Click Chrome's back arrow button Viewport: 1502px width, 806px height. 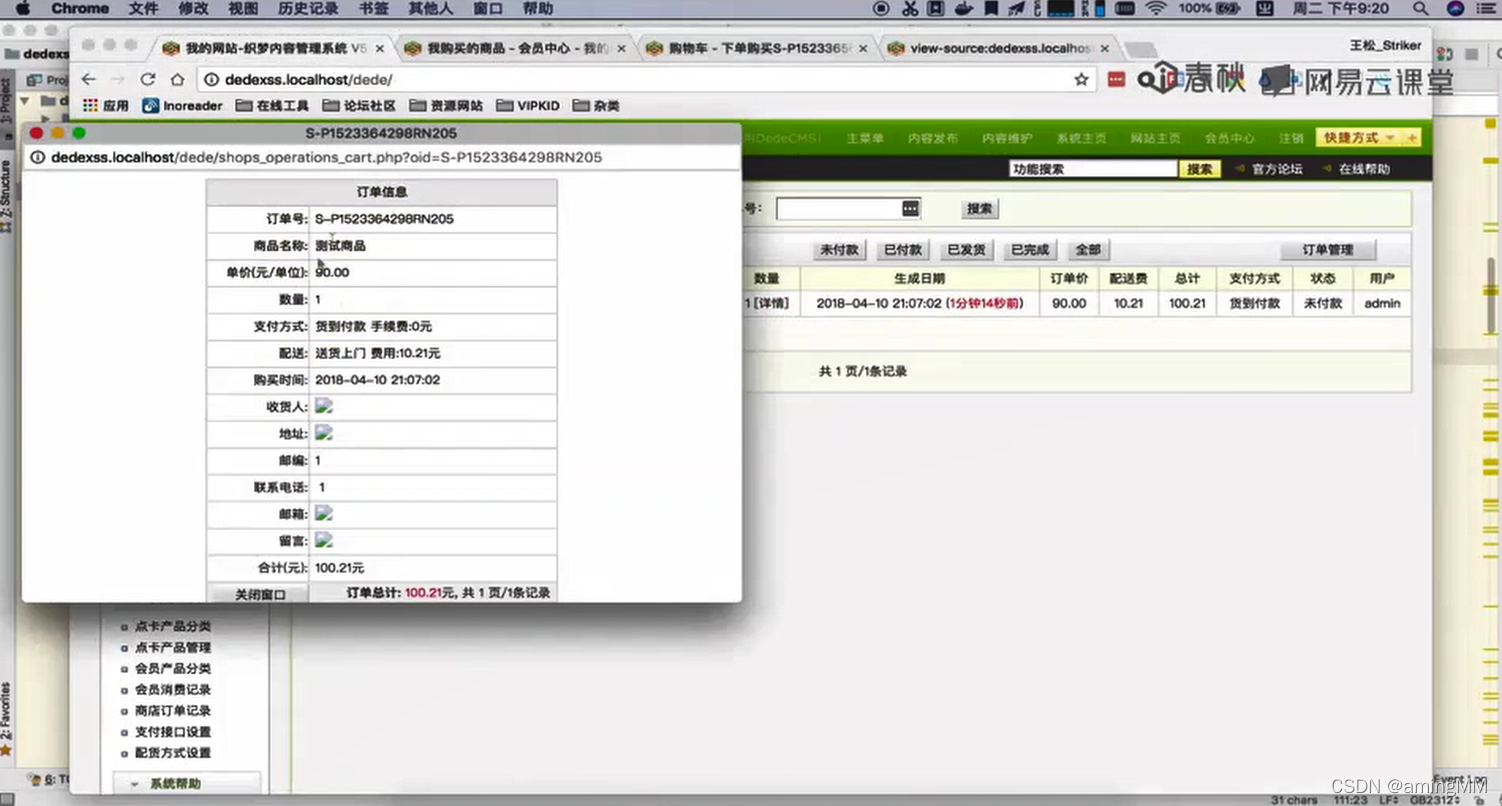point(89,79)
